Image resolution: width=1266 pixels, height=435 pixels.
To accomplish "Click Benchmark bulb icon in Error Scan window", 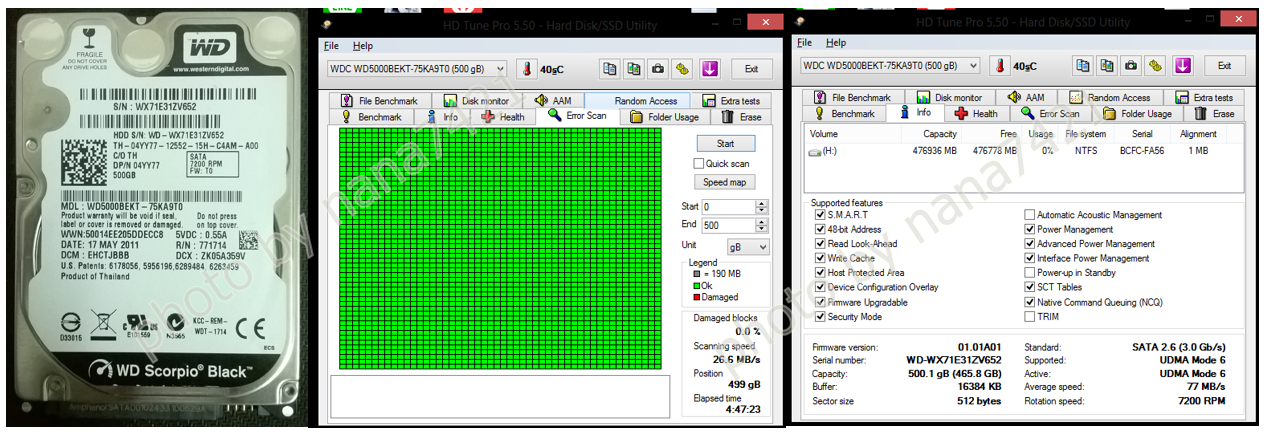I will coord(347,117).
